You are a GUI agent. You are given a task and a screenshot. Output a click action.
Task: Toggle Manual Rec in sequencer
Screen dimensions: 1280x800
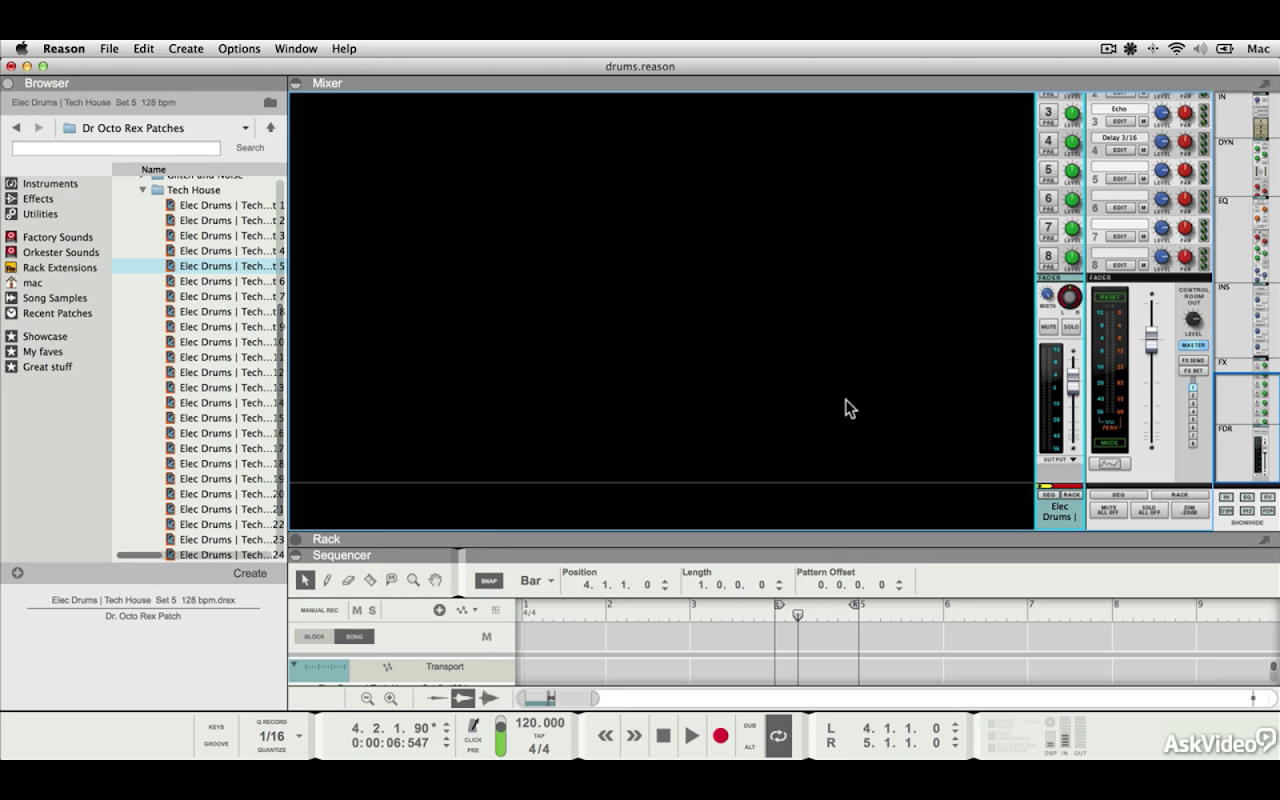pyautogui.click(x=319, y=610)
